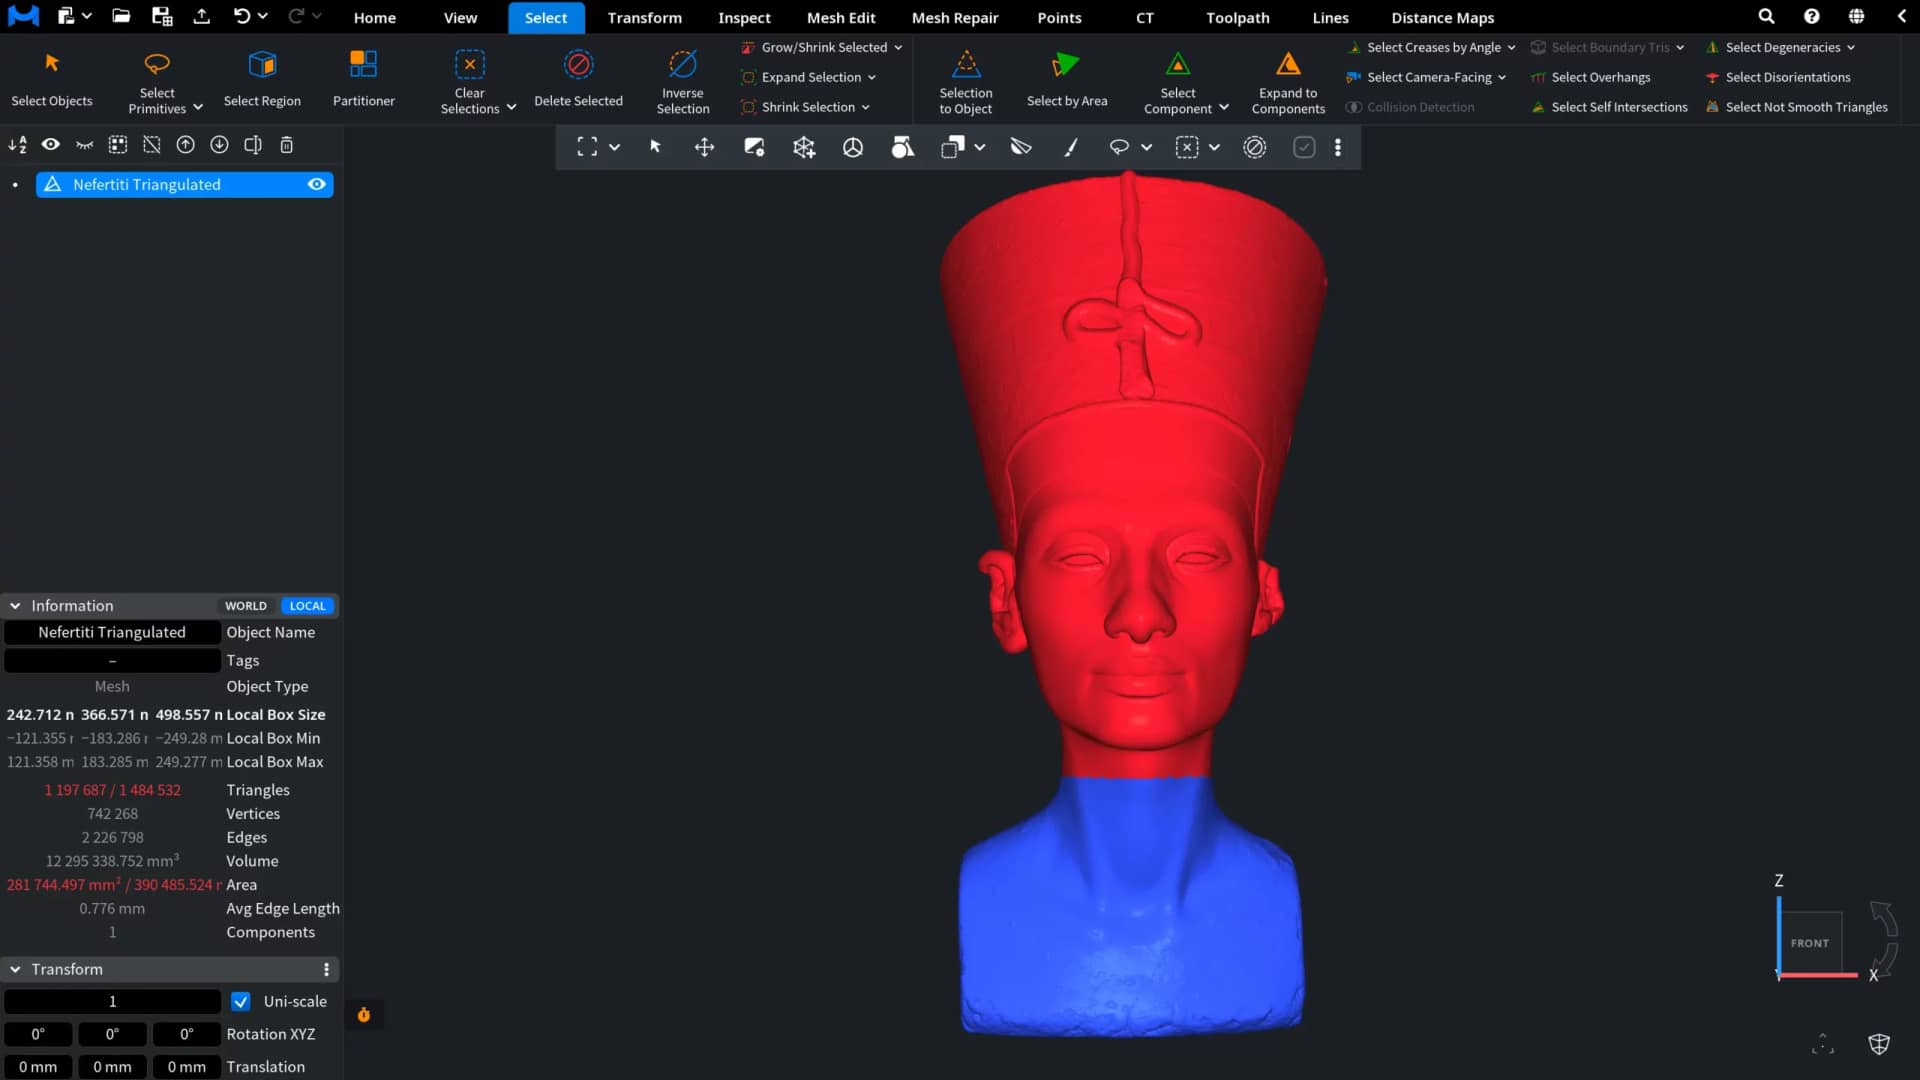Click Select Overhangs

pyautogui.click(x=1591, y=77)
